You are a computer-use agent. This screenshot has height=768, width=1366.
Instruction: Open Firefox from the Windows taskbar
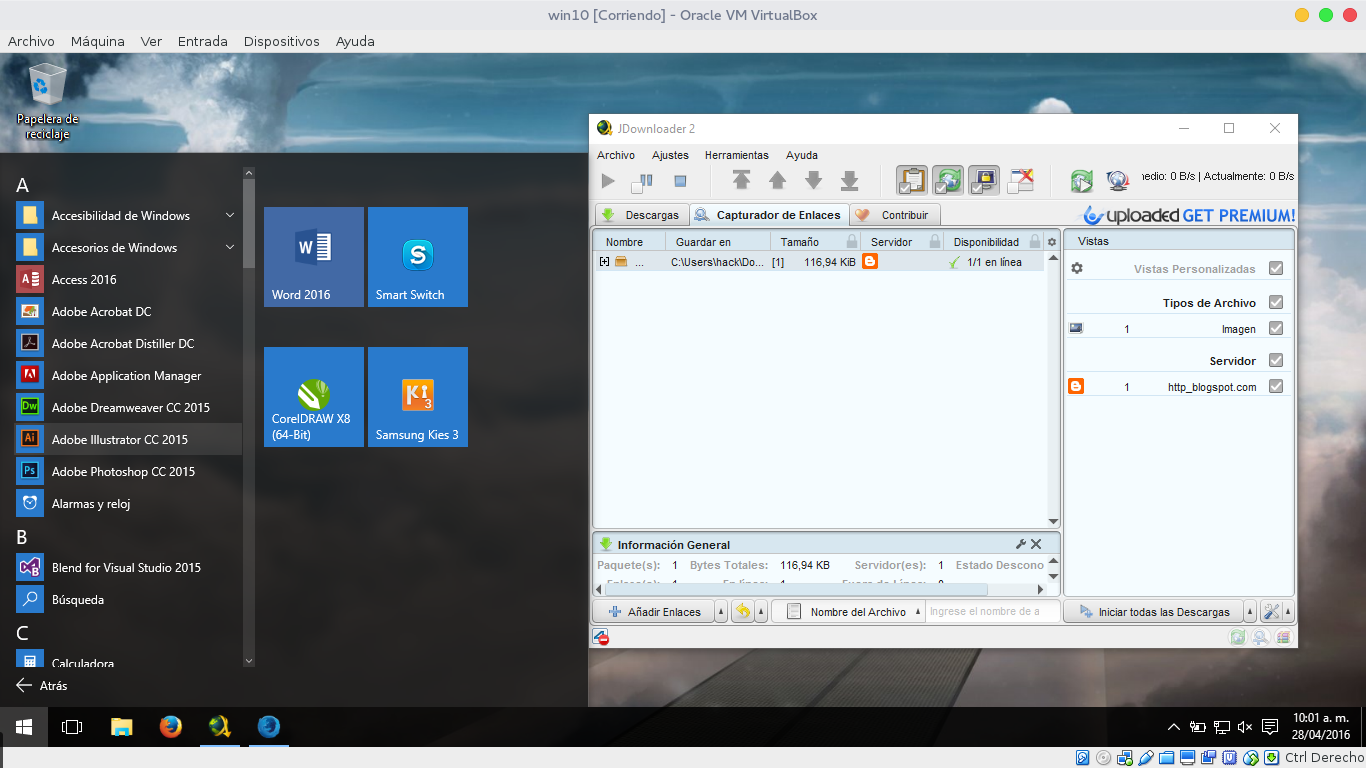point(170,727)
